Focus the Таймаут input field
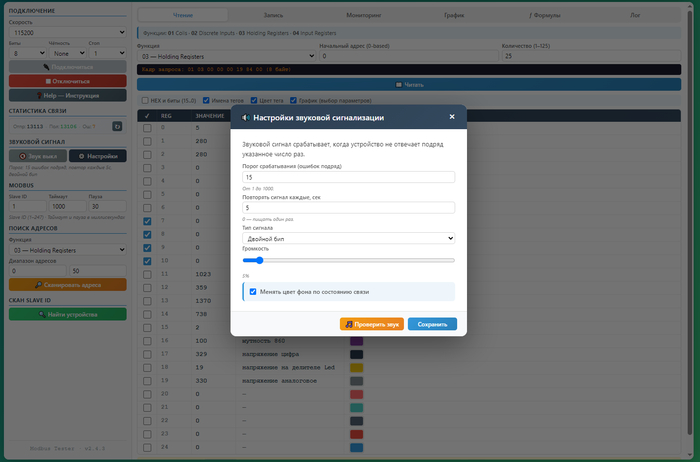Screen dimensions: 700x462 67,206
